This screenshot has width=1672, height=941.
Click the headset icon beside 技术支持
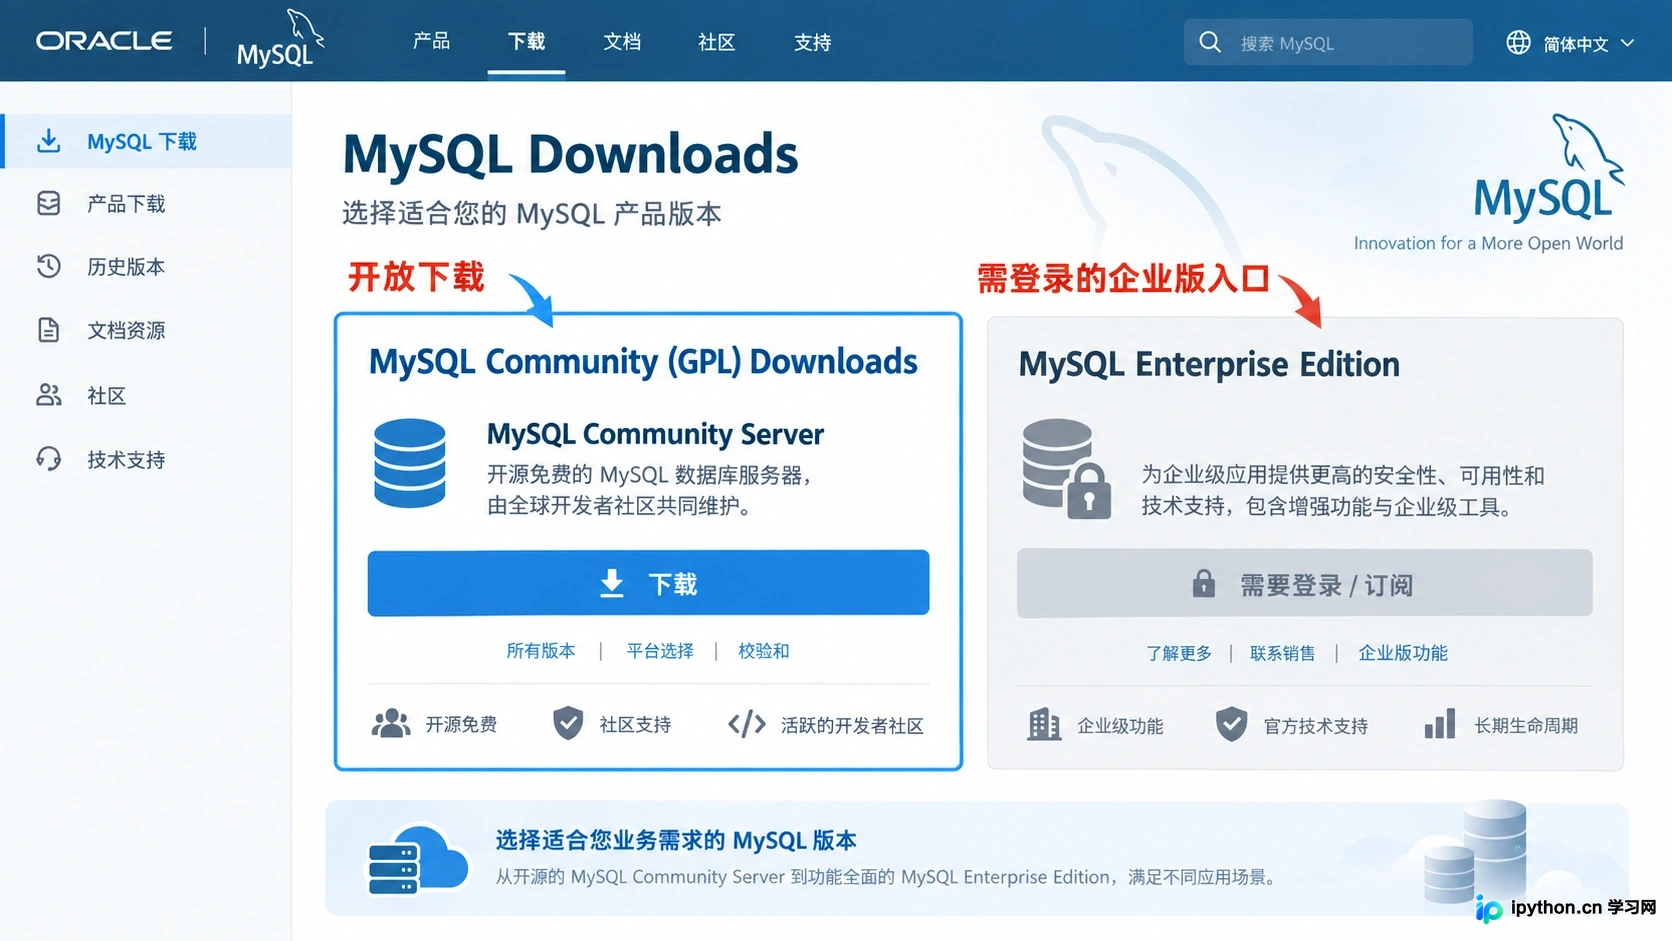[x=48, y=459]
